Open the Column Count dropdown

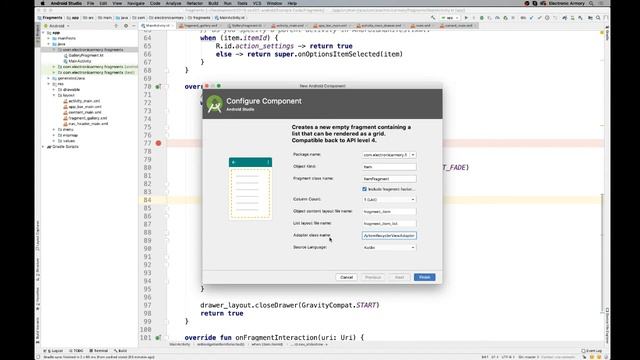click(x=389, y=200)
